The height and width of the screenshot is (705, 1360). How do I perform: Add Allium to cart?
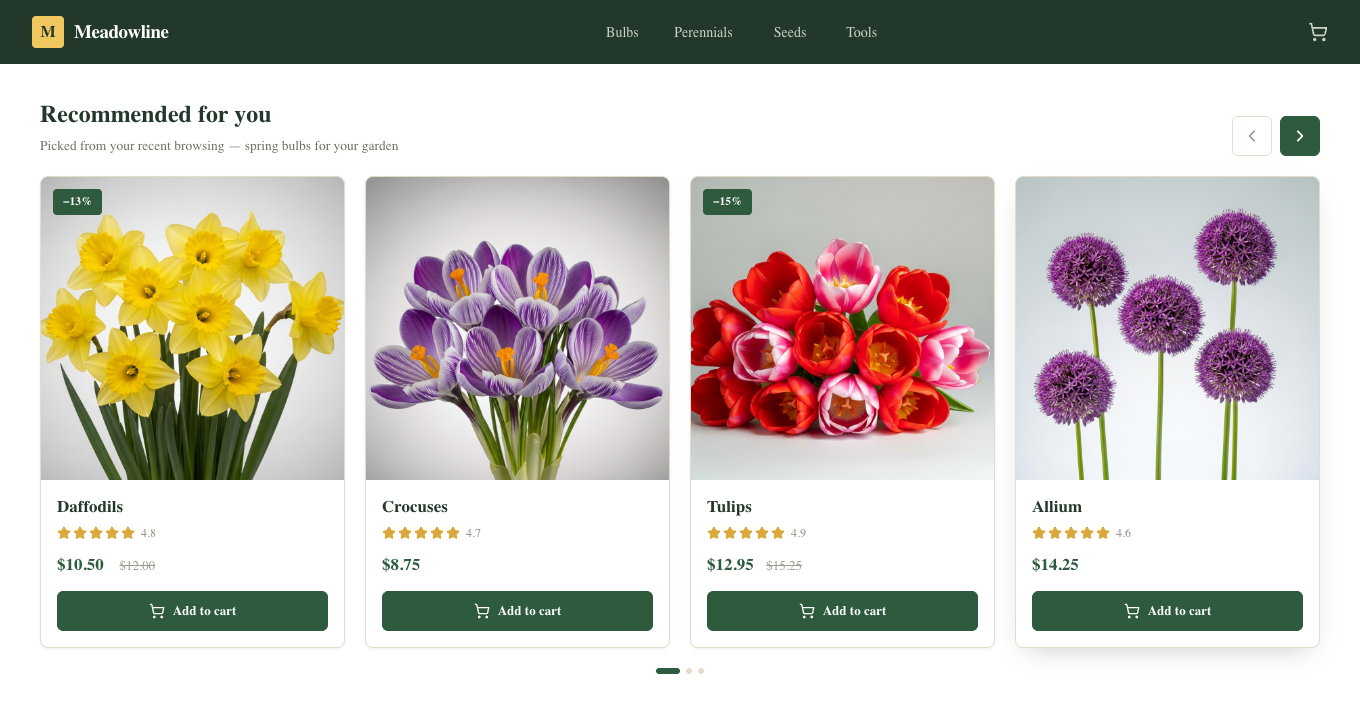tap(1167, 611)
